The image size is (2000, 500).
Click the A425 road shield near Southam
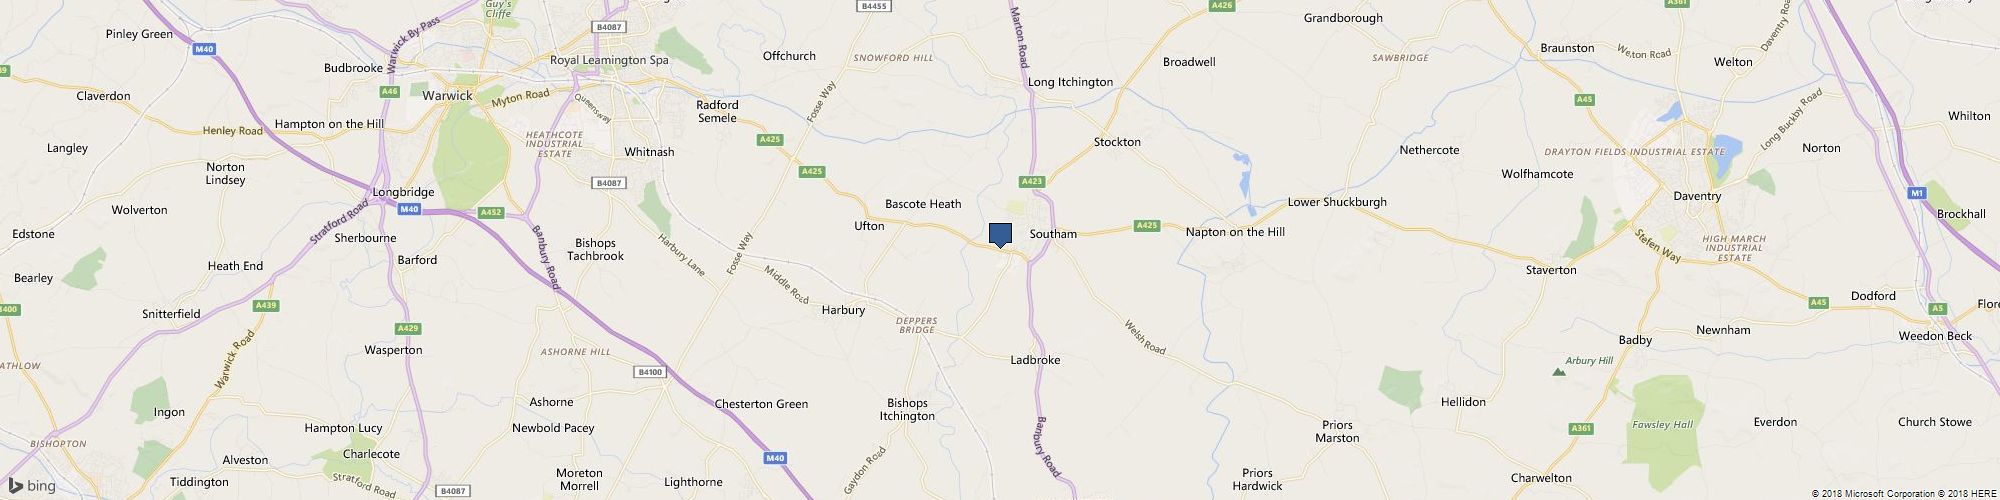click(x=1147, y=226)
